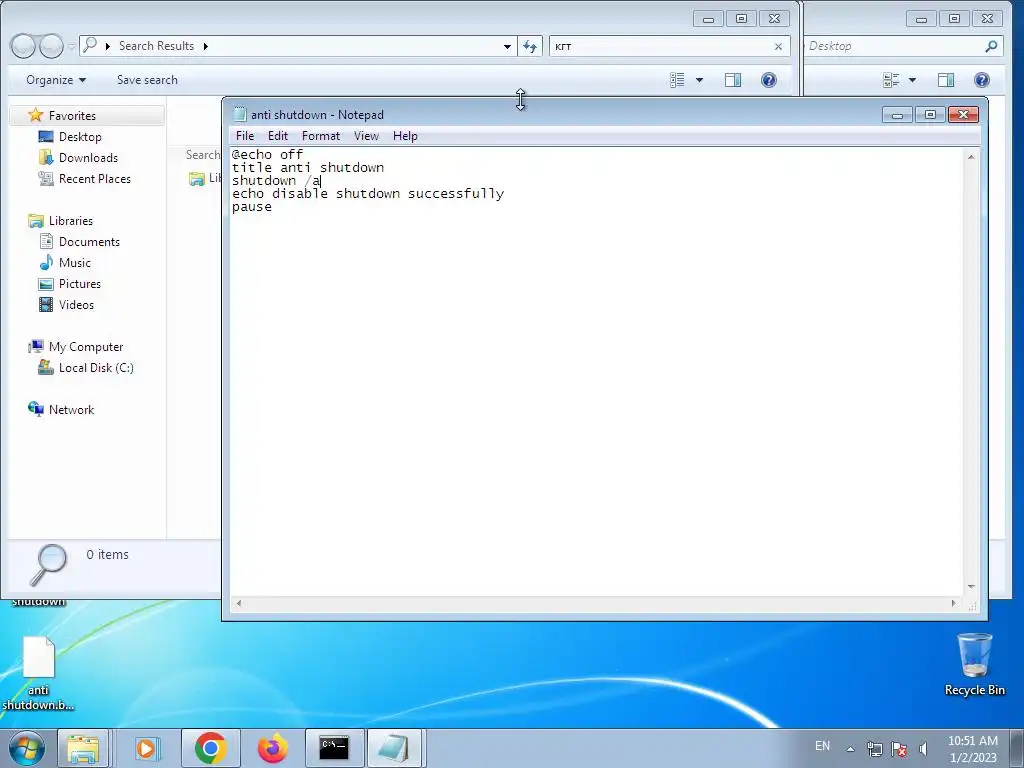Click the recent pages dropdown arrow
Screen dimensions: 1024x768
point(71,46)
